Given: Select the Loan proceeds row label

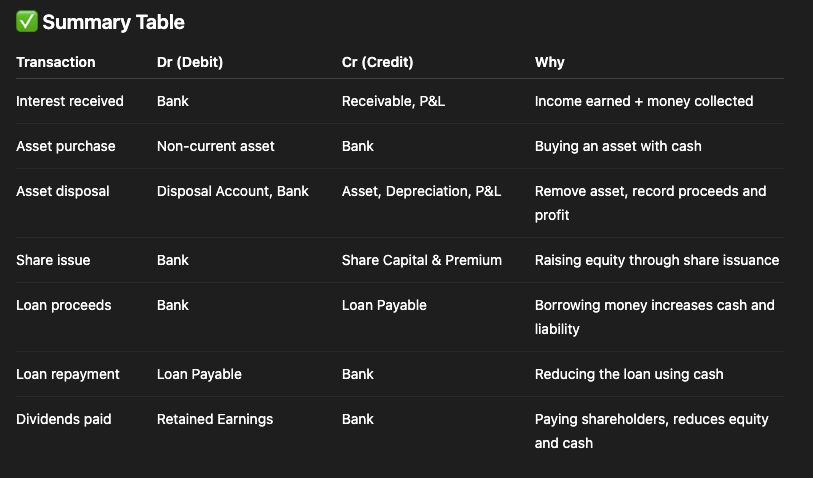Looking at the screenshot, I should 63,305.
